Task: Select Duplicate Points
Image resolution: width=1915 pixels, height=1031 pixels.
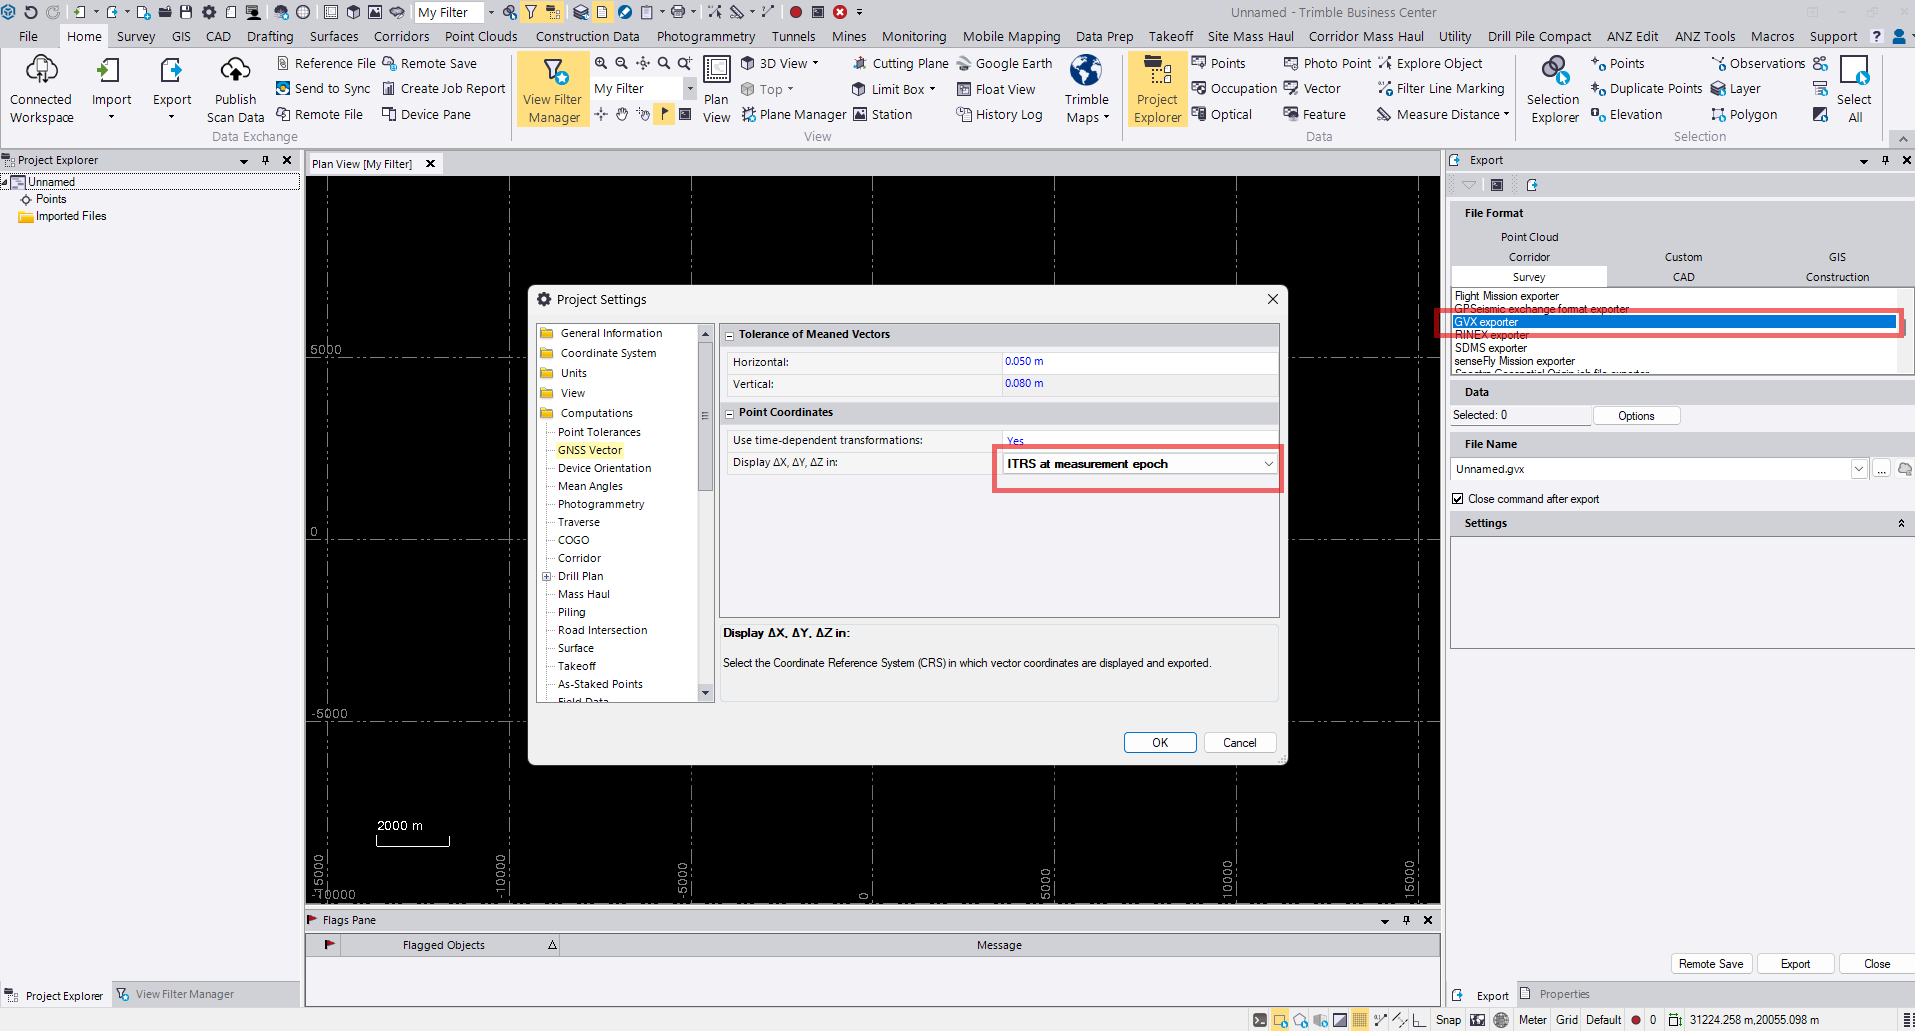Action: (1646, 88)
